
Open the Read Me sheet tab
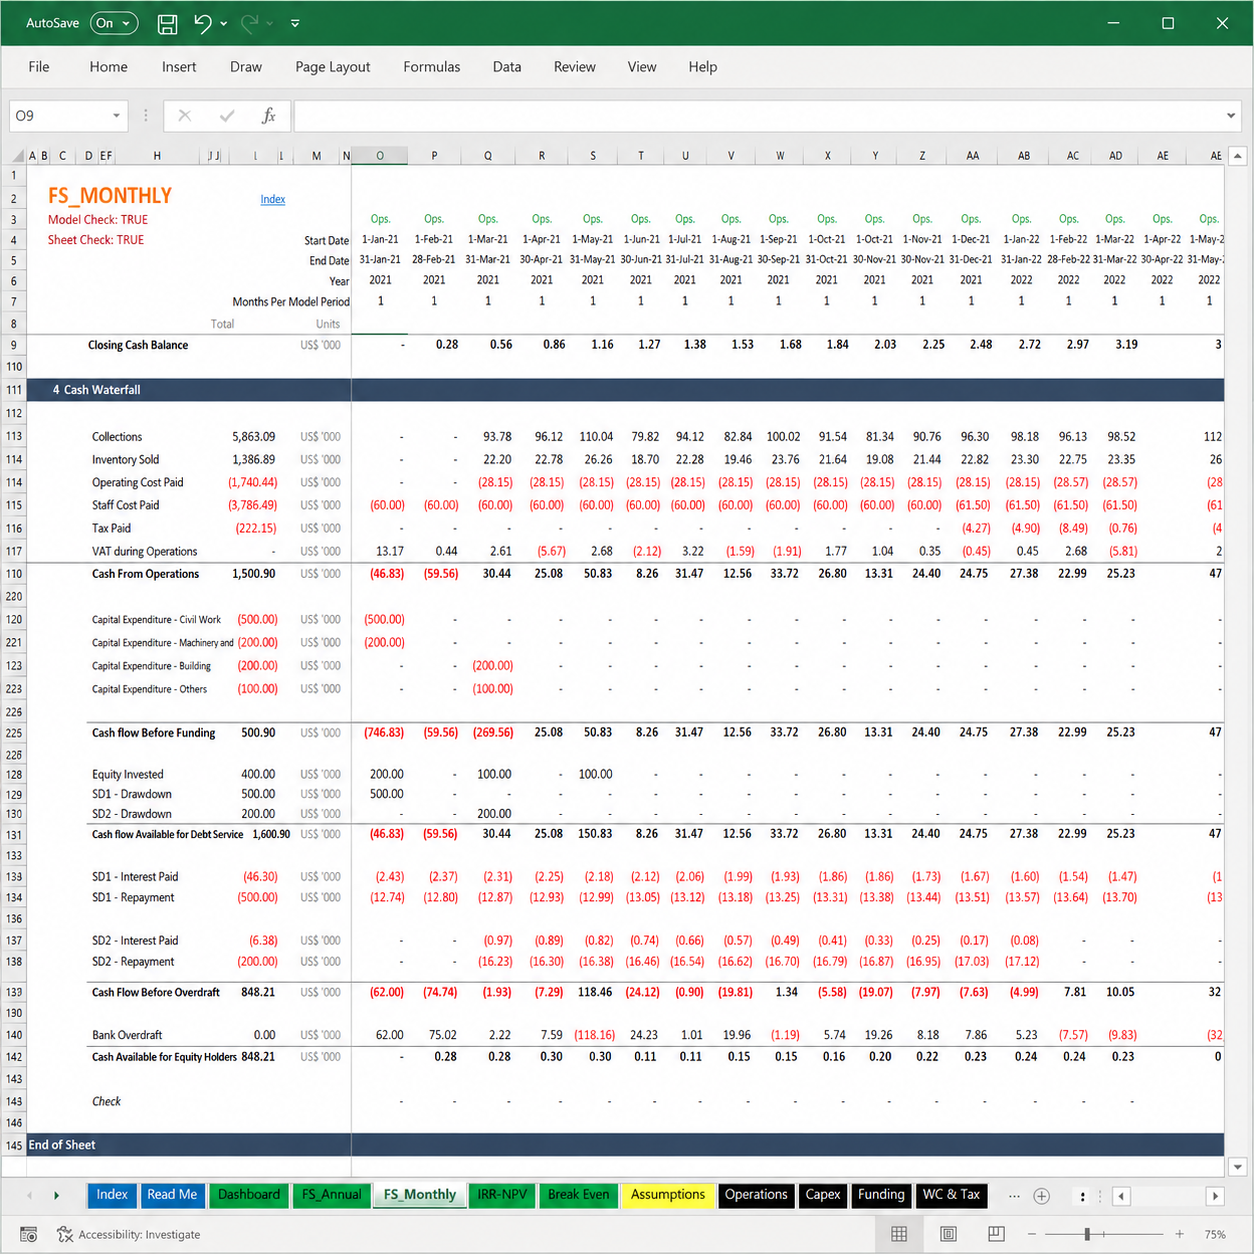172,1195
